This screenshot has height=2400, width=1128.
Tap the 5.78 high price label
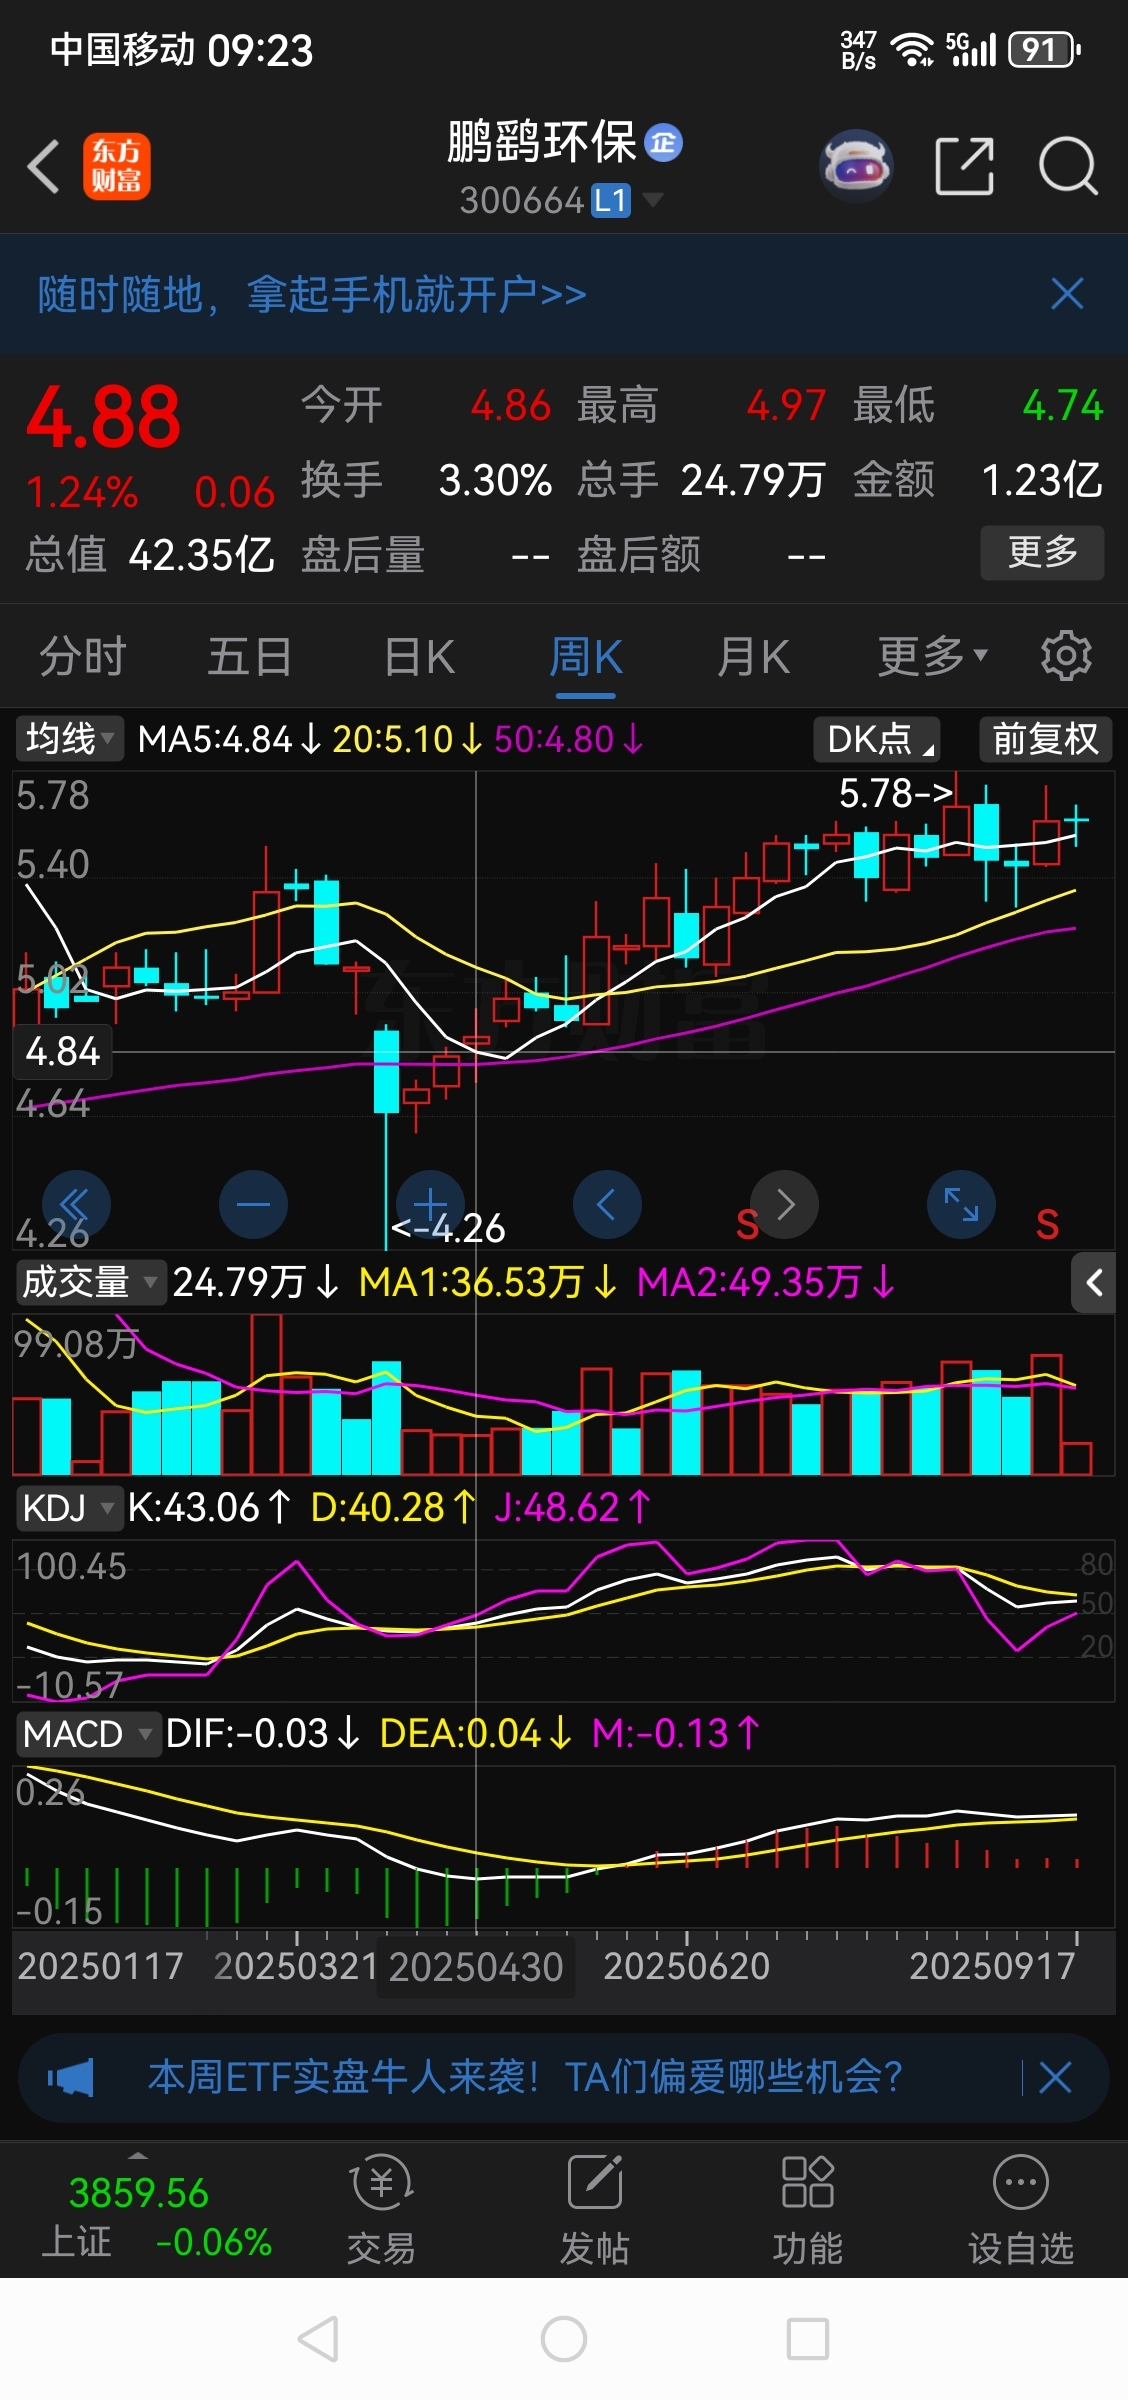pos(895,793)
